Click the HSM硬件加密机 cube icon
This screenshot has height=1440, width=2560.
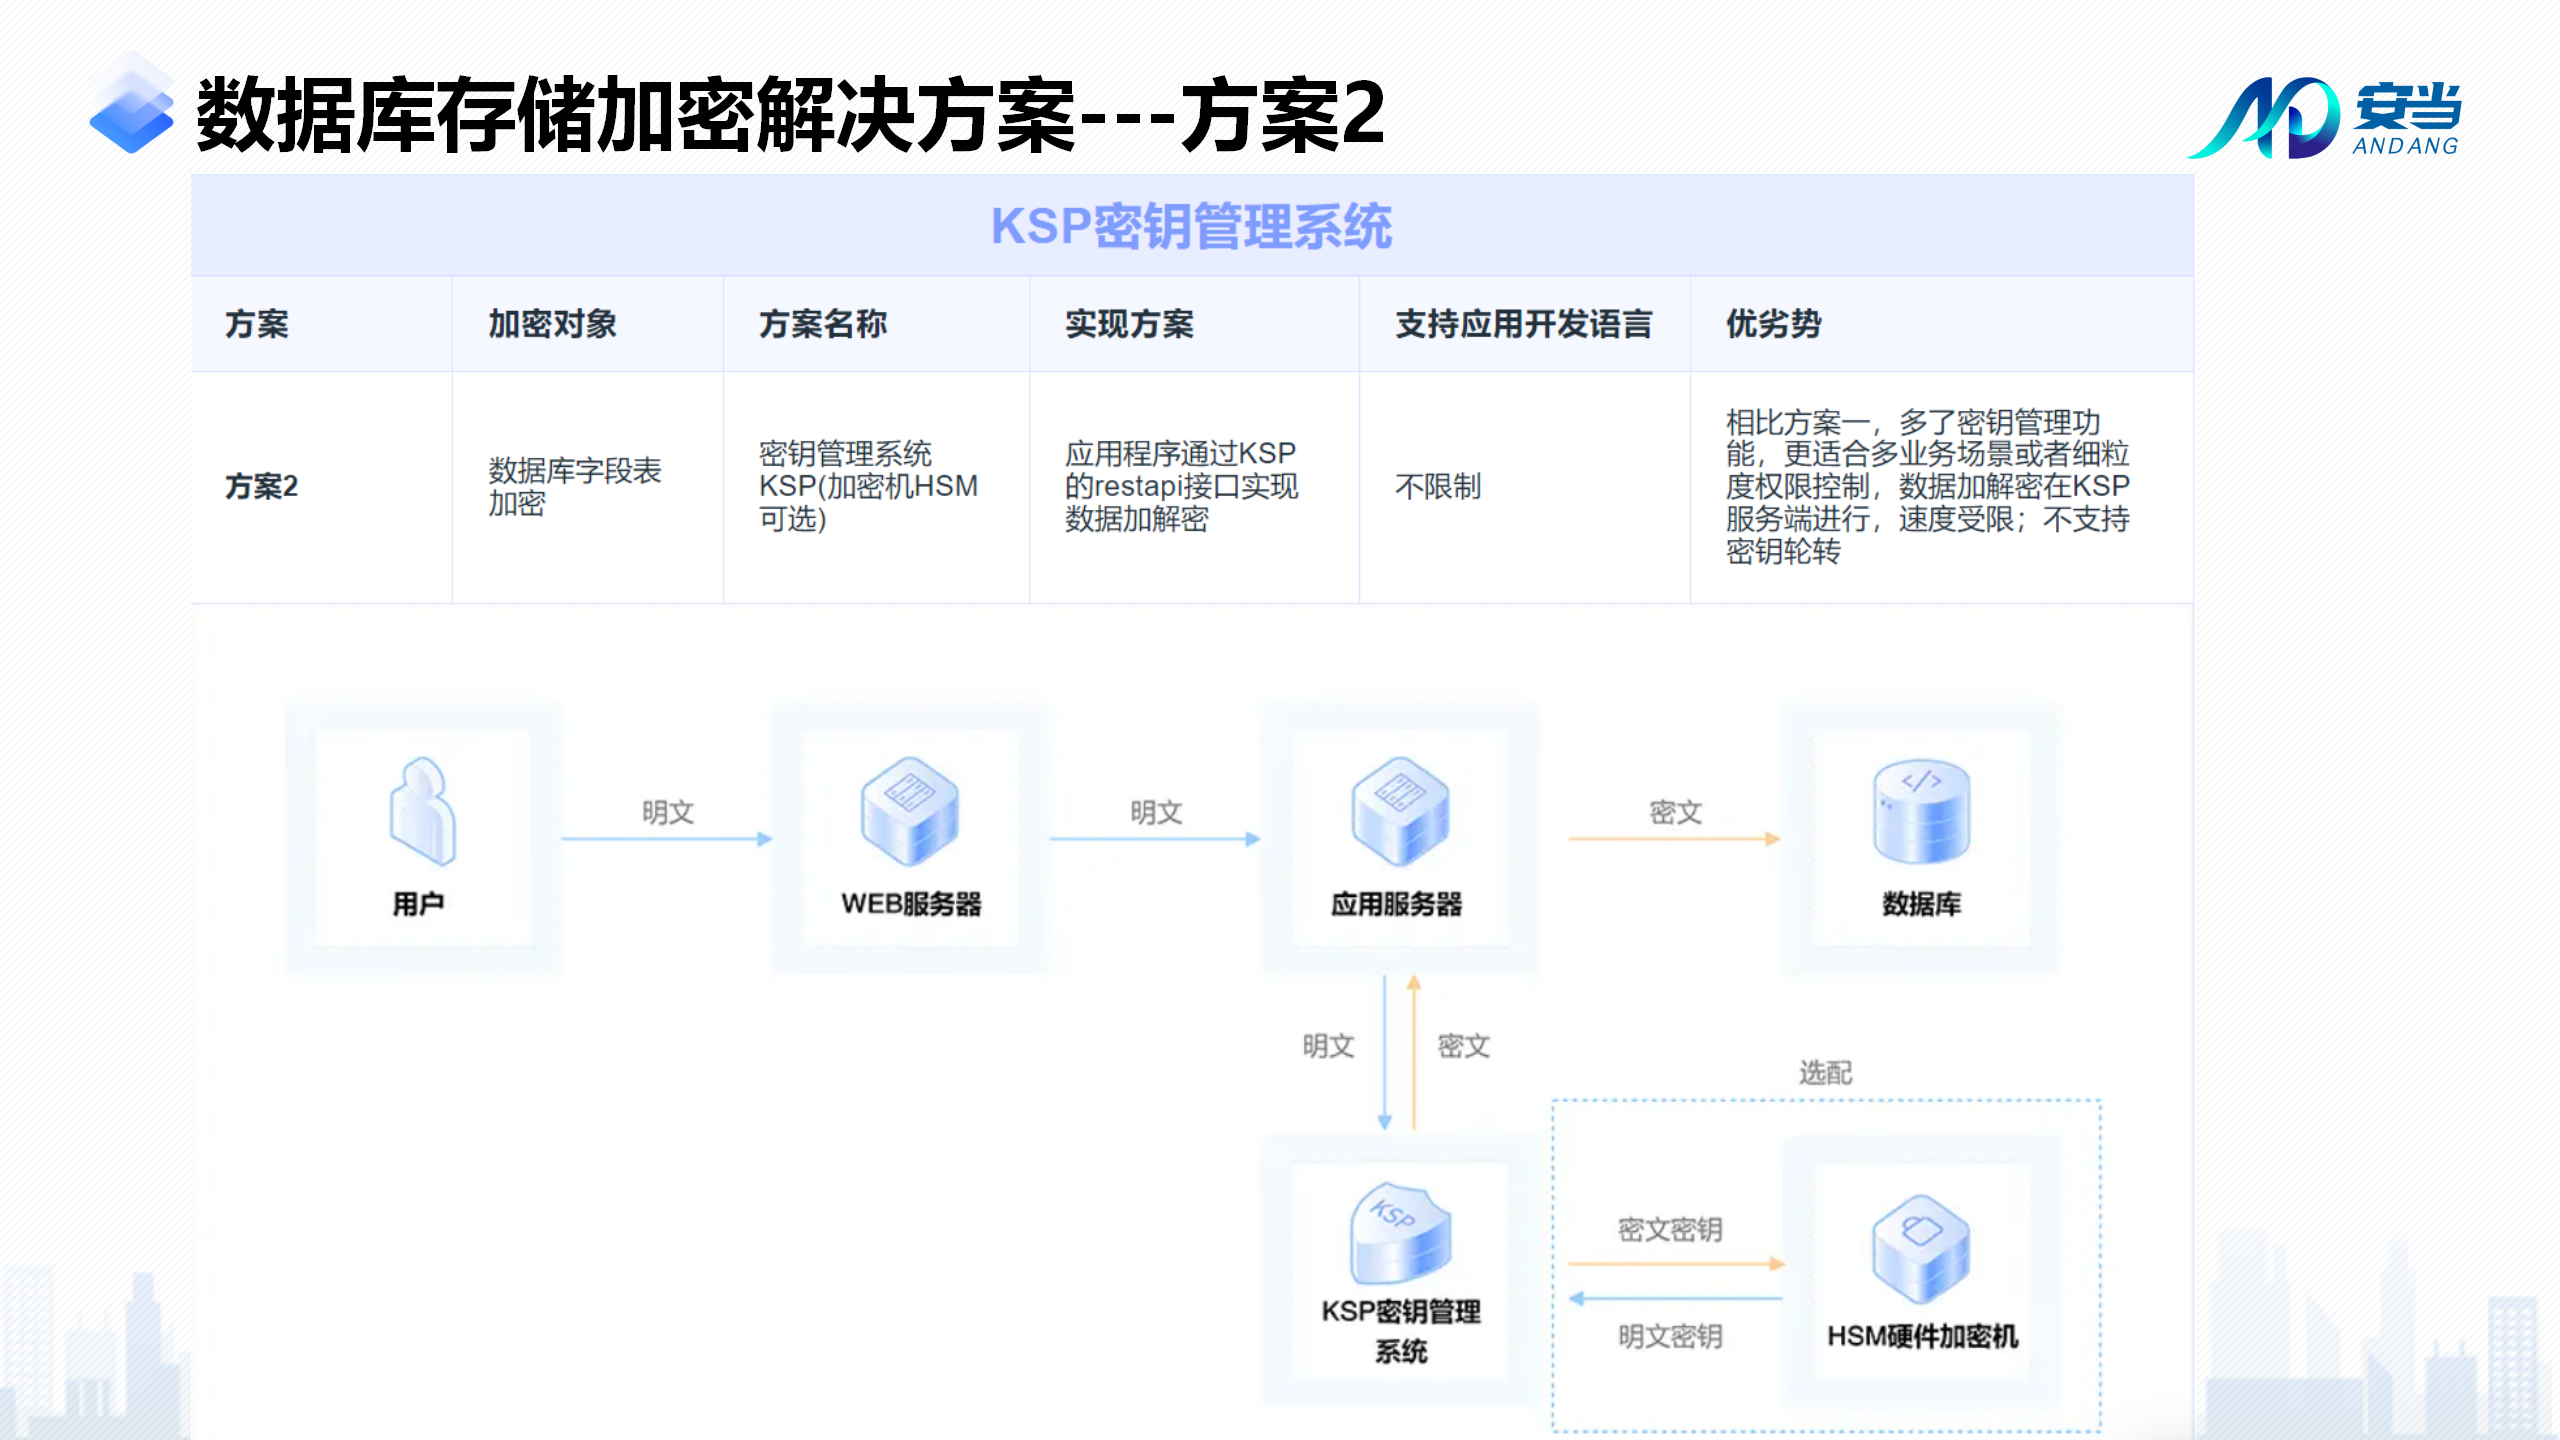pos(1921,1248)
